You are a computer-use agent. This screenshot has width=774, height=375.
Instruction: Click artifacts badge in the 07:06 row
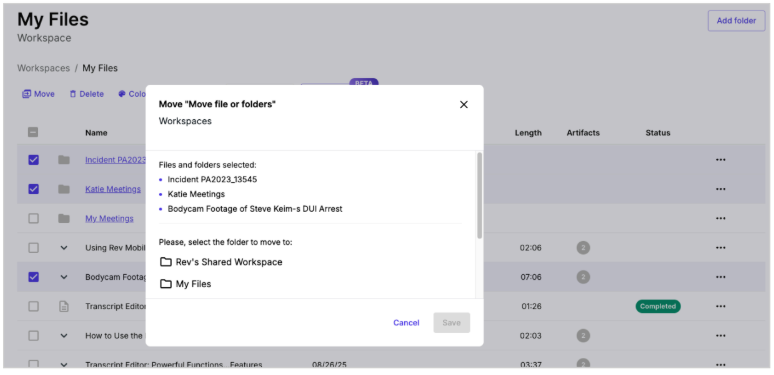click(583, 277)
